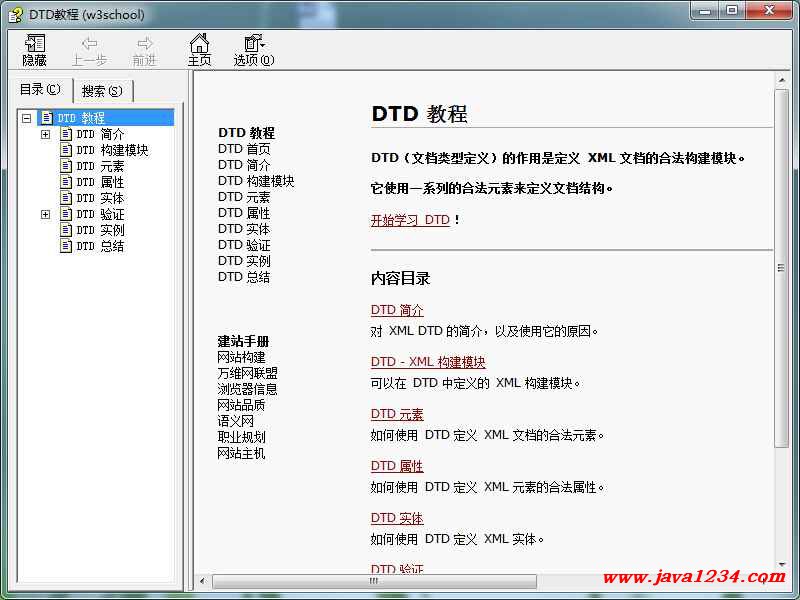Click page icon beside DTD 验证 tree node
The image size is (800, 600).
(66, 214)
